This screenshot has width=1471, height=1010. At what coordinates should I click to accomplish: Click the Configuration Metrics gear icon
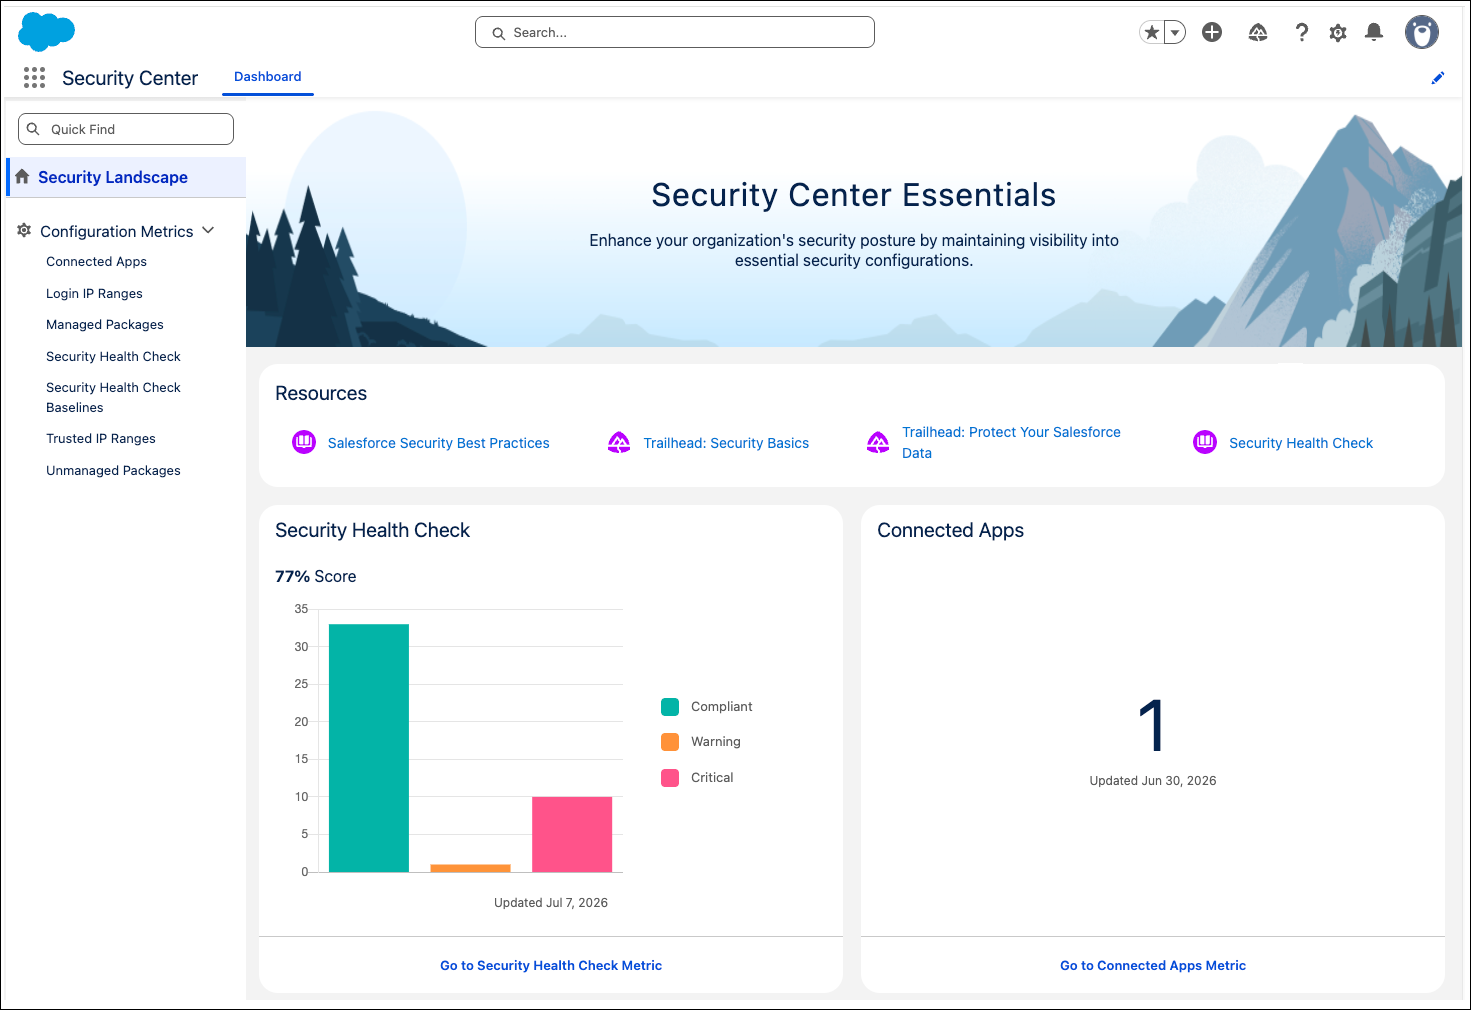[24, 230]
